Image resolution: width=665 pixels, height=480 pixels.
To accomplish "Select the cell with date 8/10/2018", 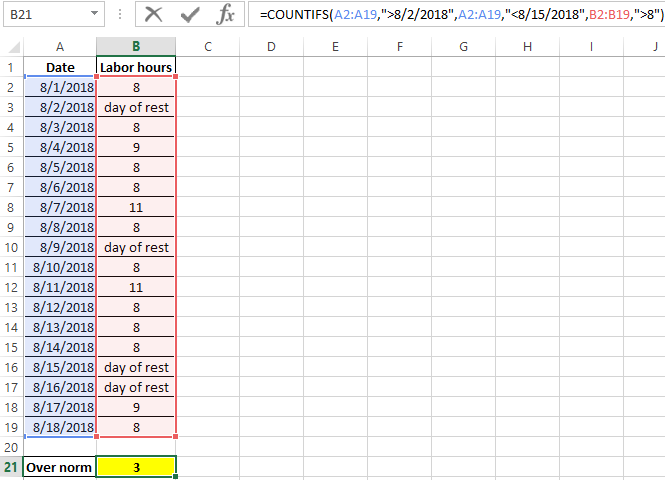I will [60, 267].
